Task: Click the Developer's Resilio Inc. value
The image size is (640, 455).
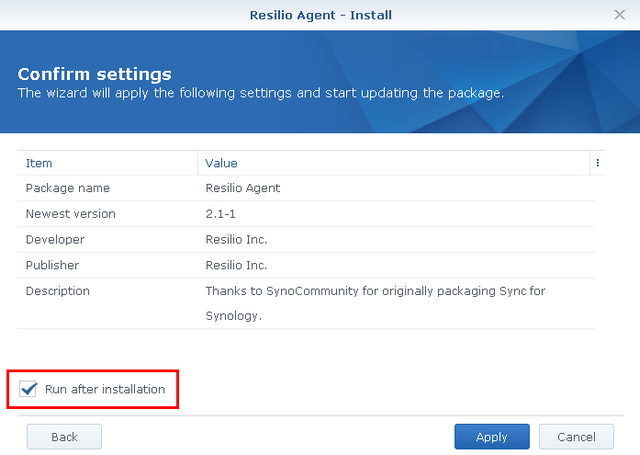Action: (236, 240)
